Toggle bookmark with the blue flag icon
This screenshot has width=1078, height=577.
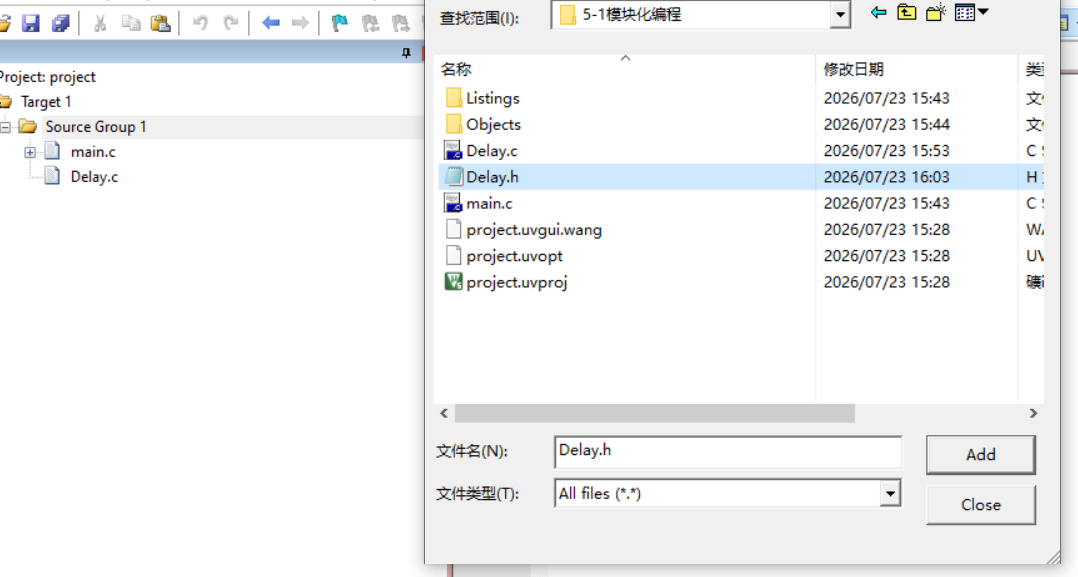coord(339,23)
